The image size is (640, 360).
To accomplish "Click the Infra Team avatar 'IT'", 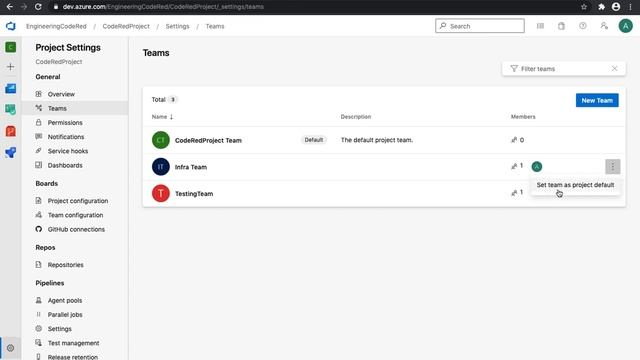I will [161, 167].
